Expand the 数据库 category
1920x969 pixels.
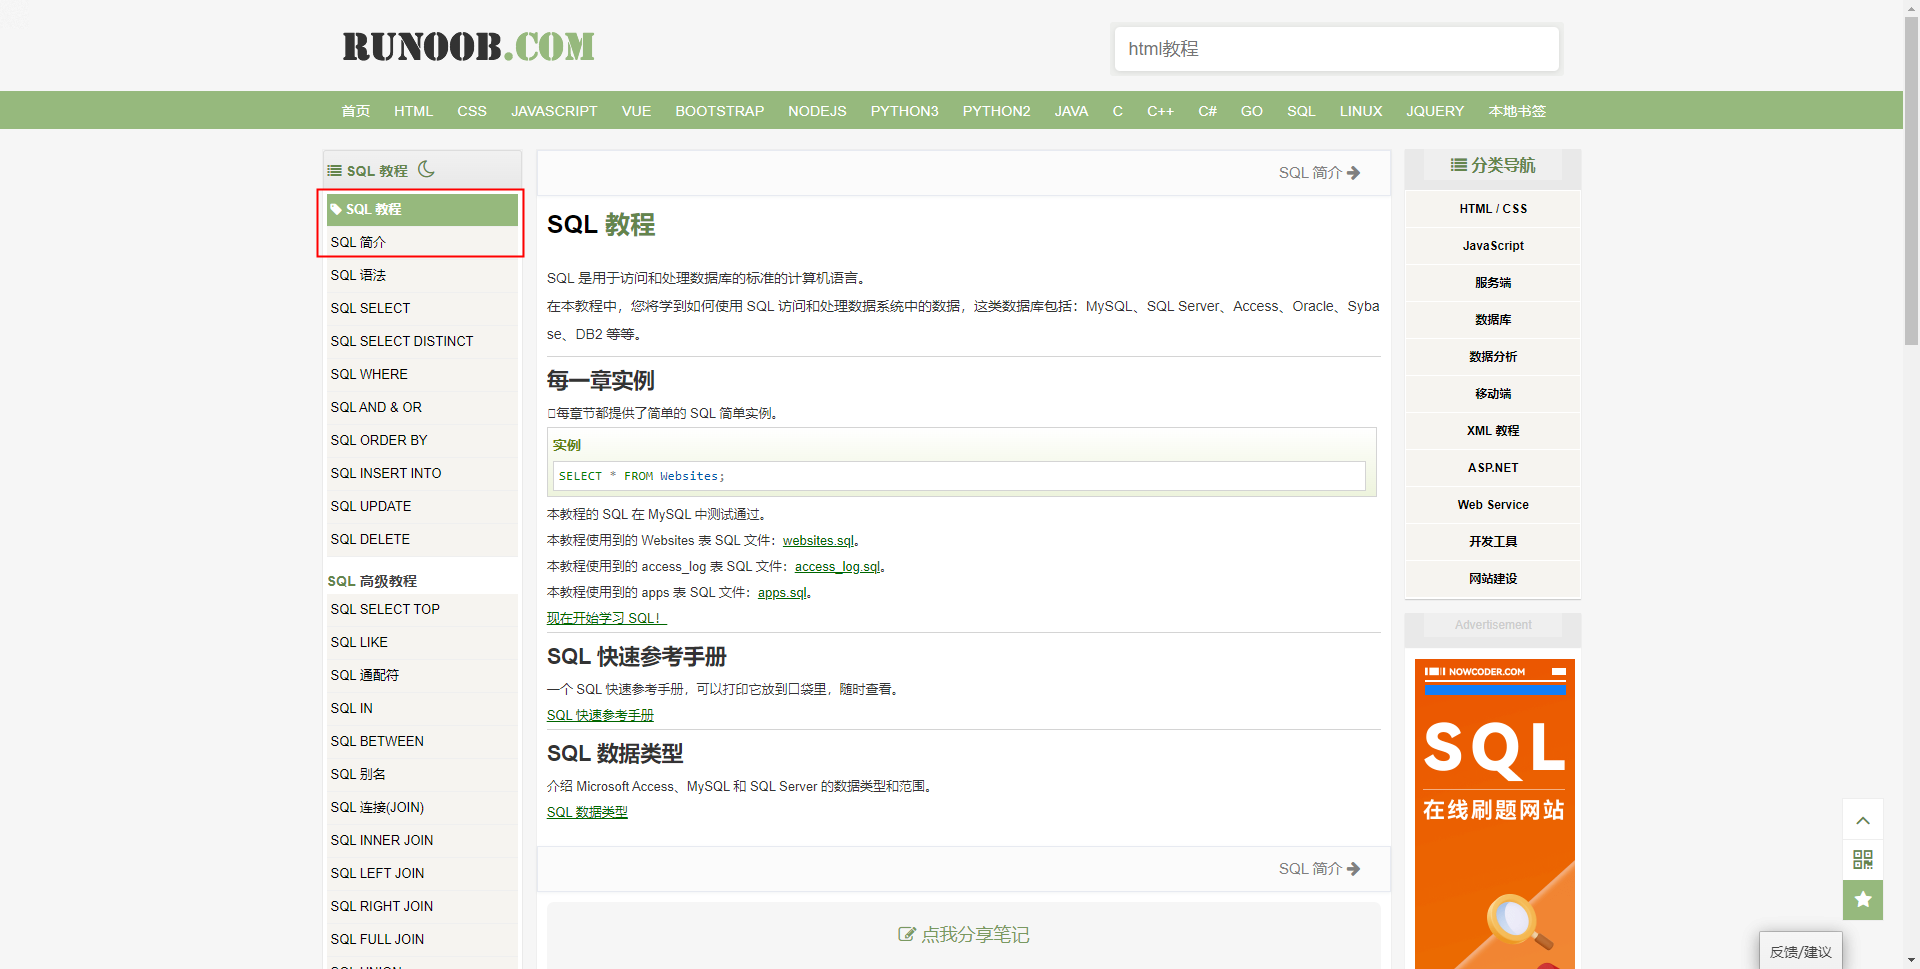pyautogui.click(x=1493, y=320)
